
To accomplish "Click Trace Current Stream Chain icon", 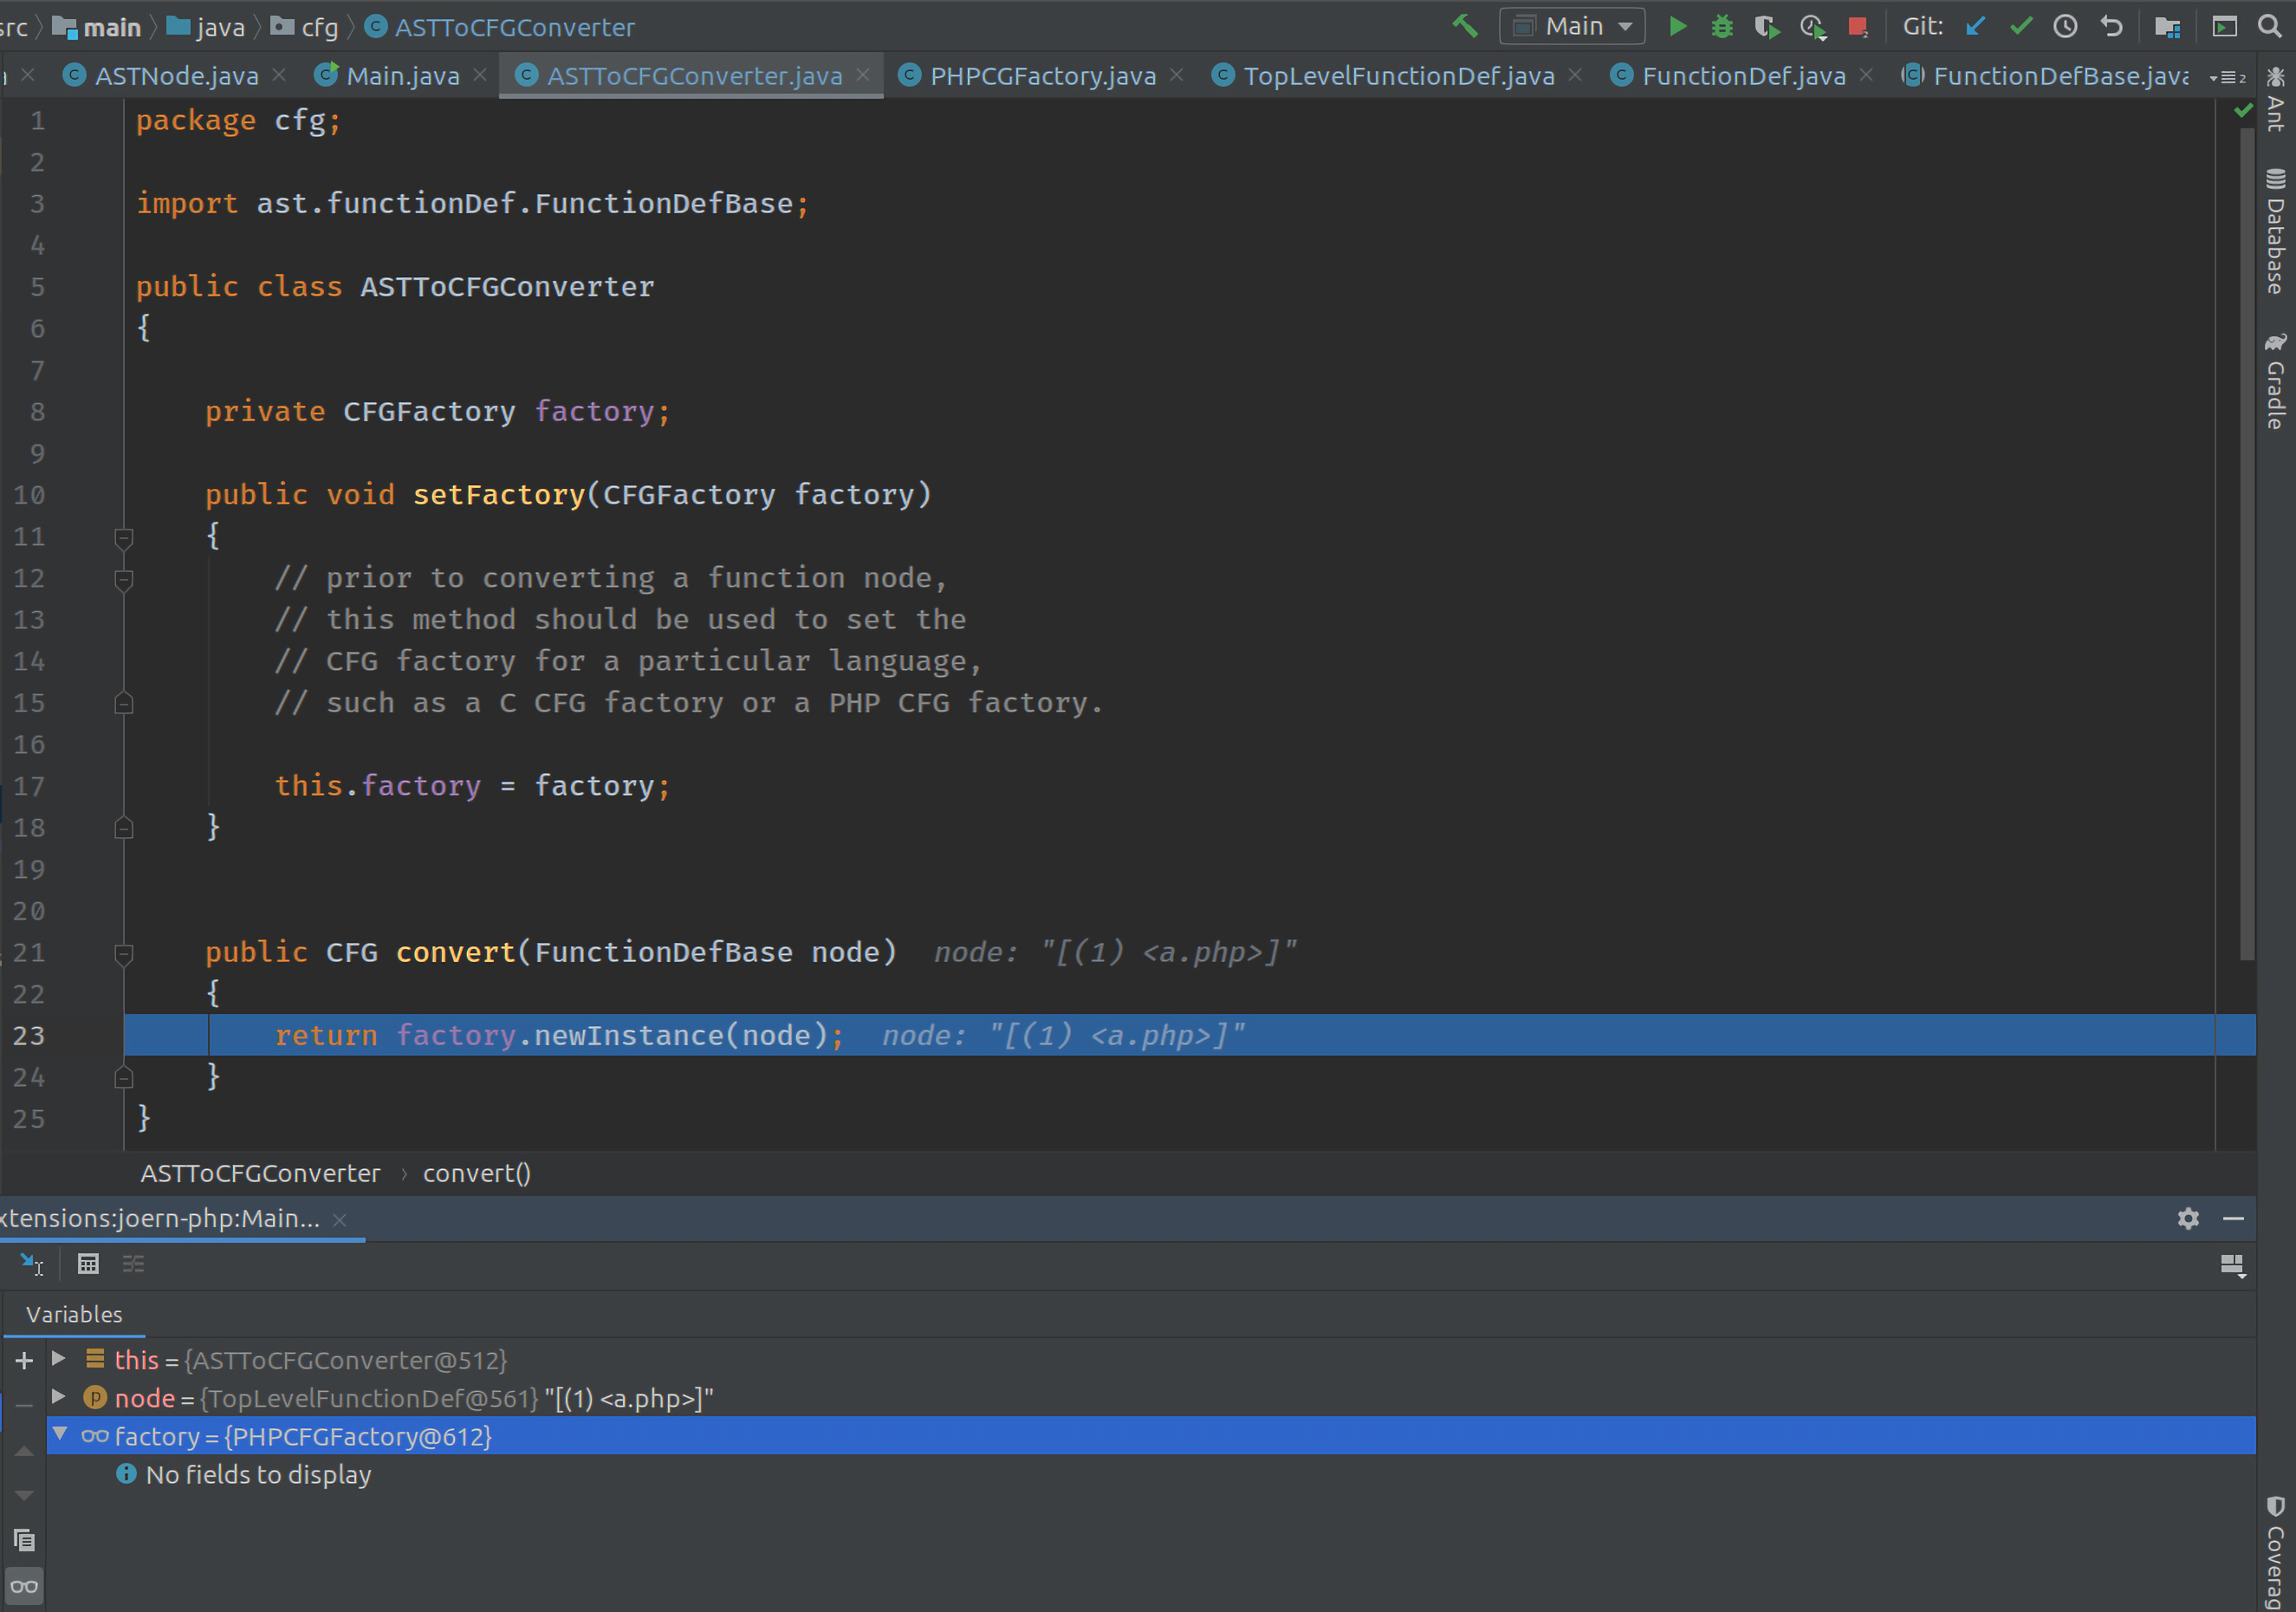I will (133, 1264).
